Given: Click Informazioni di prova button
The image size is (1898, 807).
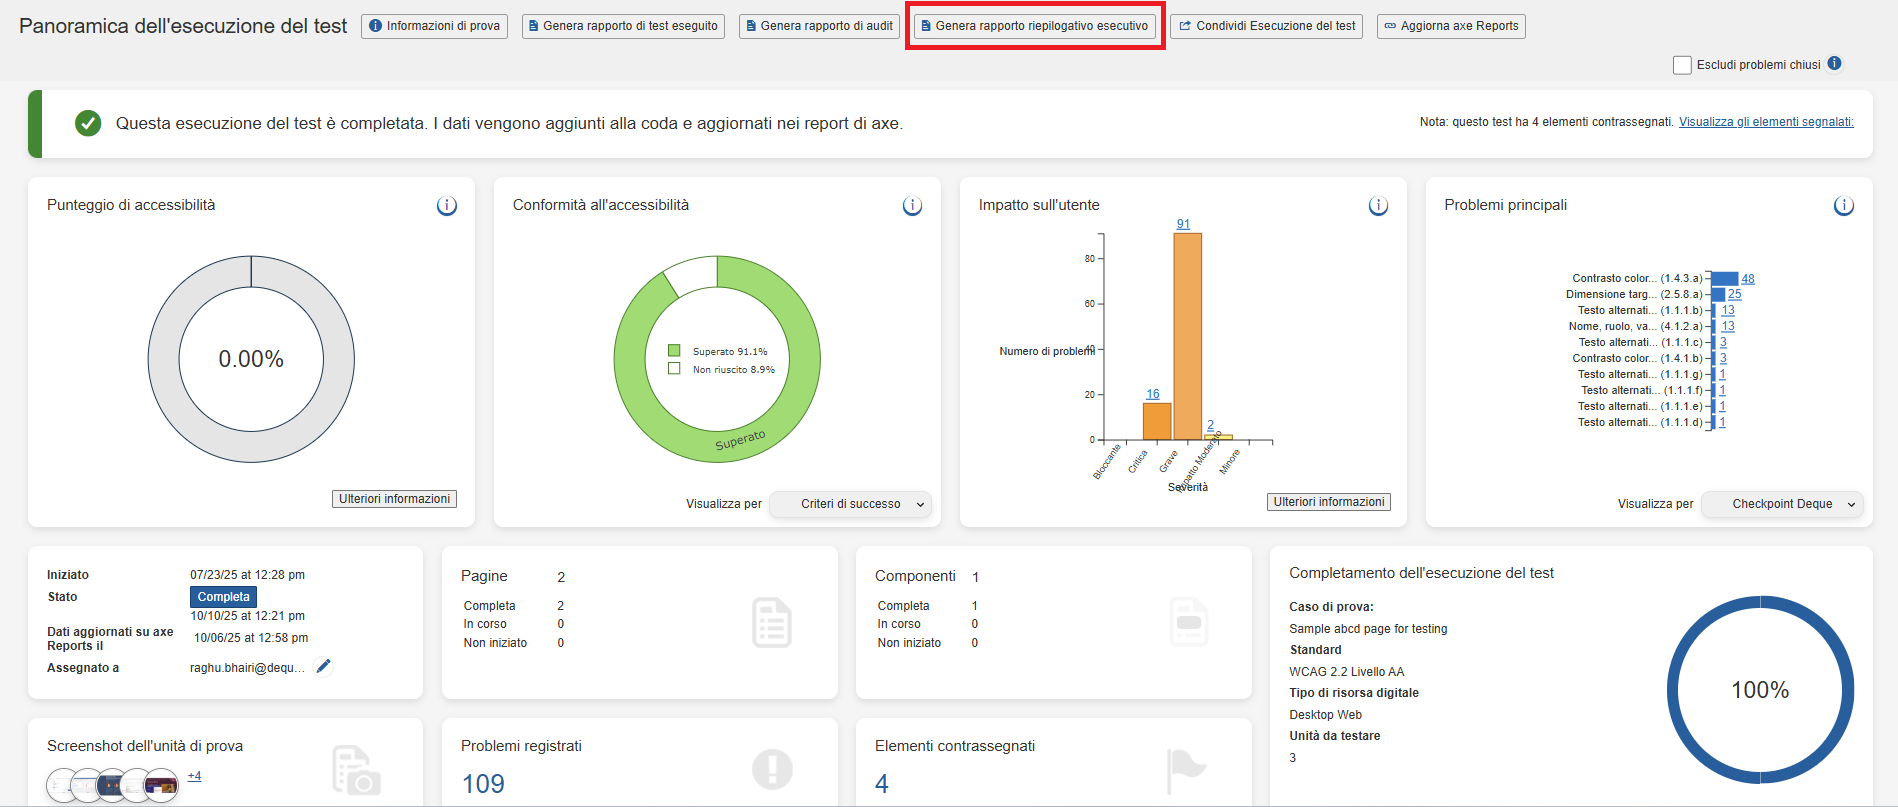Looking at the screenshot, I should 434,26.
